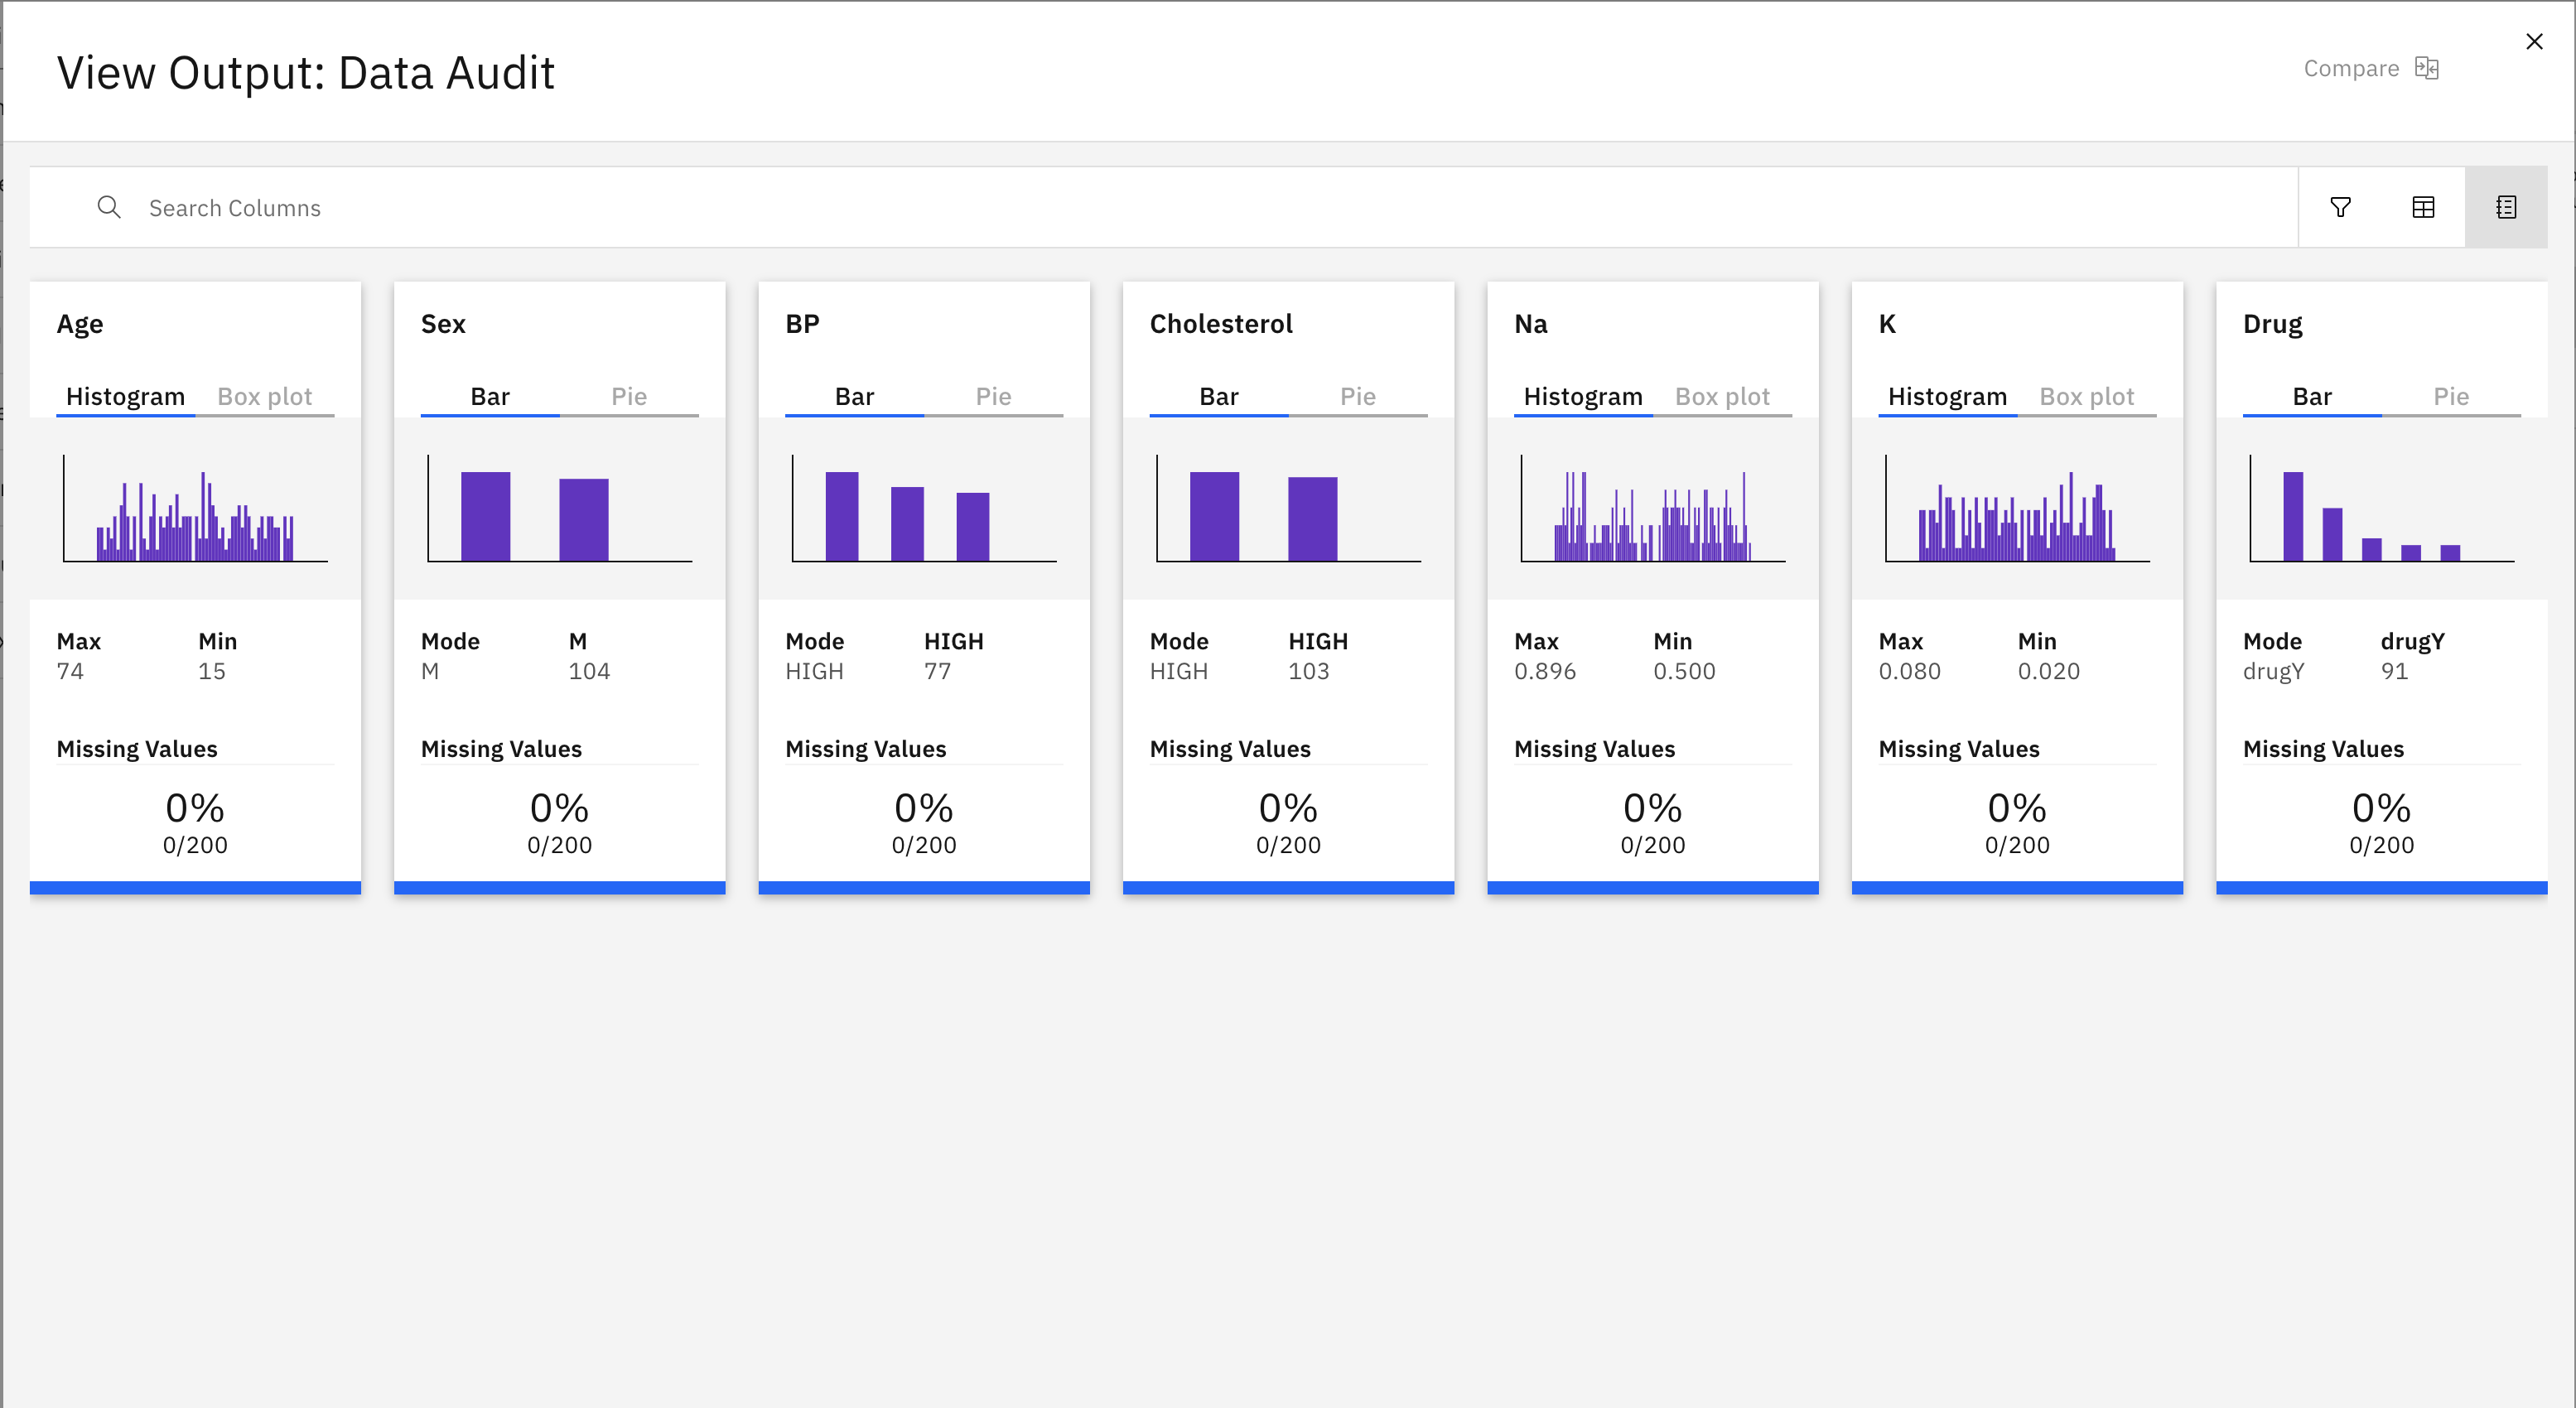2576x1408 pixels.
Task: Click the Age histogram chart
Action: point(195,508)
